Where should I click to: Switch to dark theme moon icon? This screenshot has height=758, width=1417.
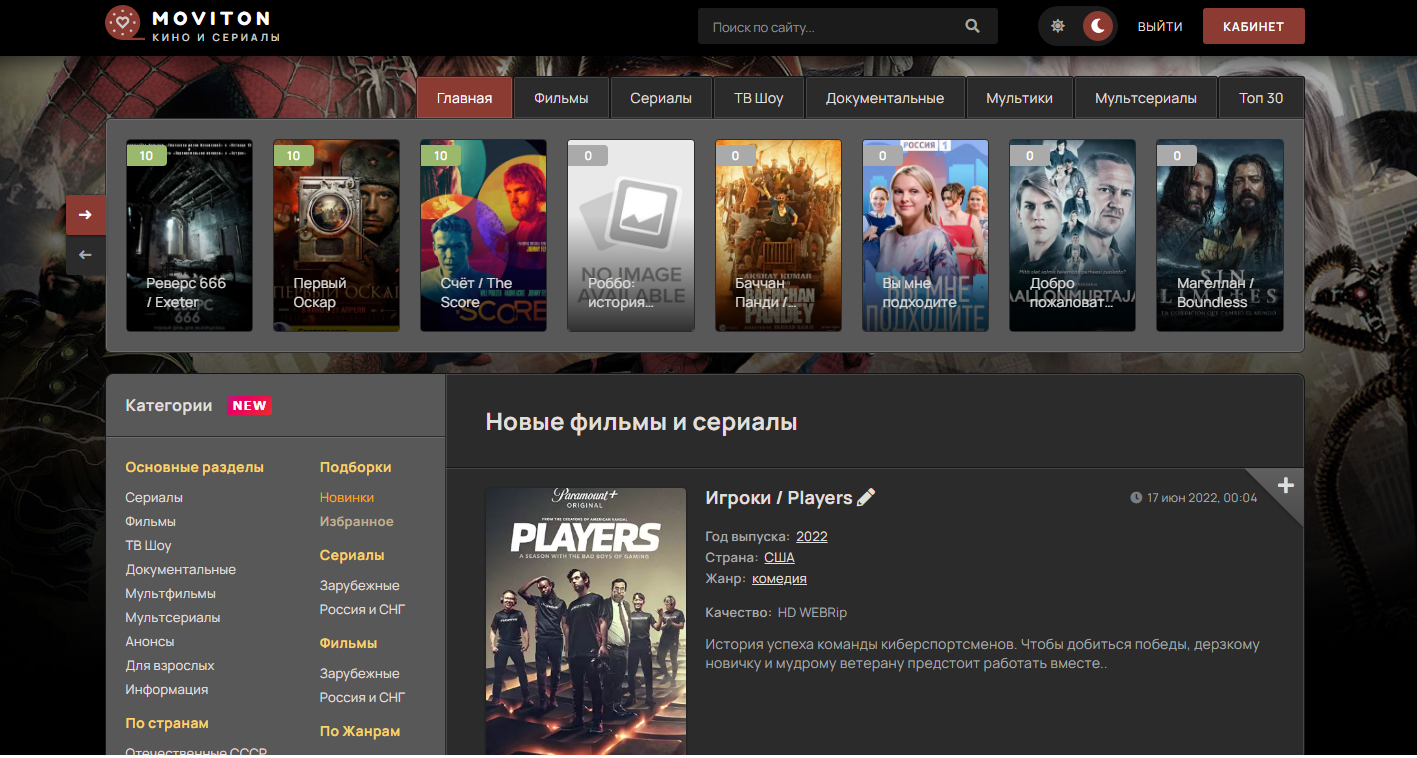point(1098,27)
